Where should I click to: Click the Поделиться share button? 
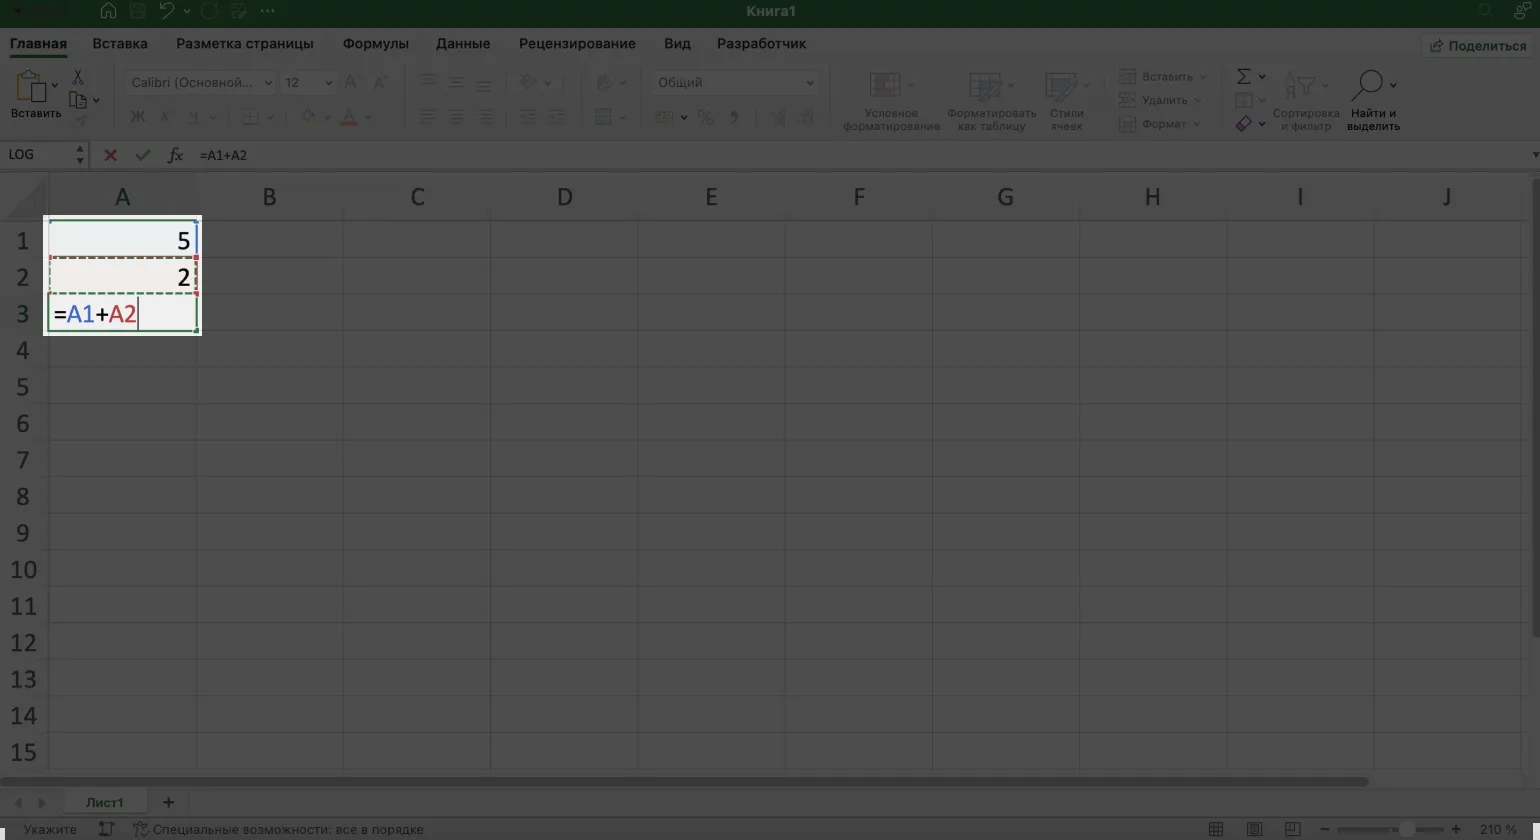(x=1478, y=45)
